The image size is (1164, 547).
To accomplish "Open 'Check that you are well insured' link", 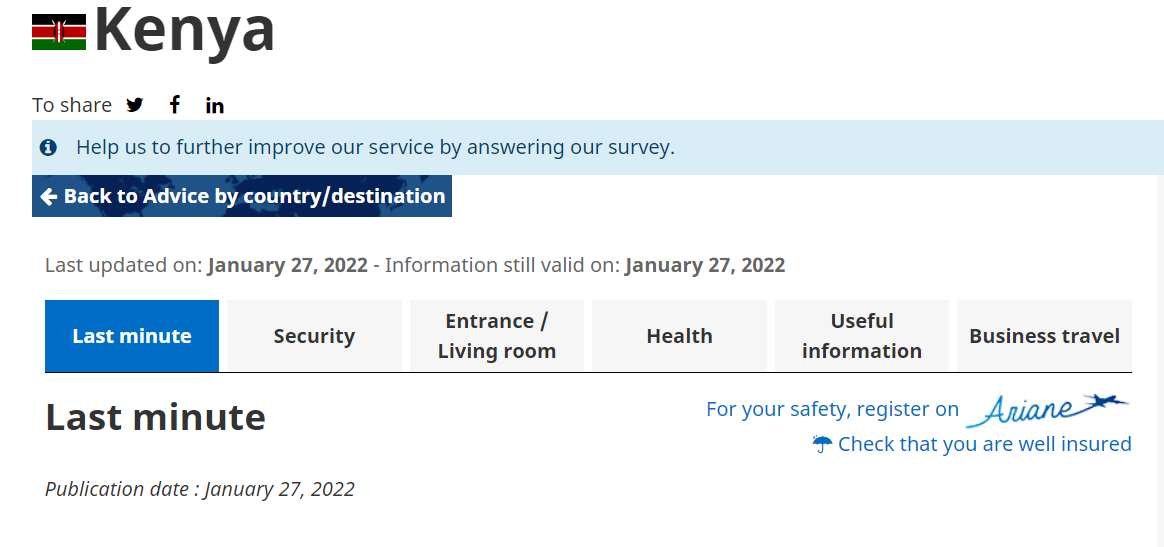I will point(984,444).
